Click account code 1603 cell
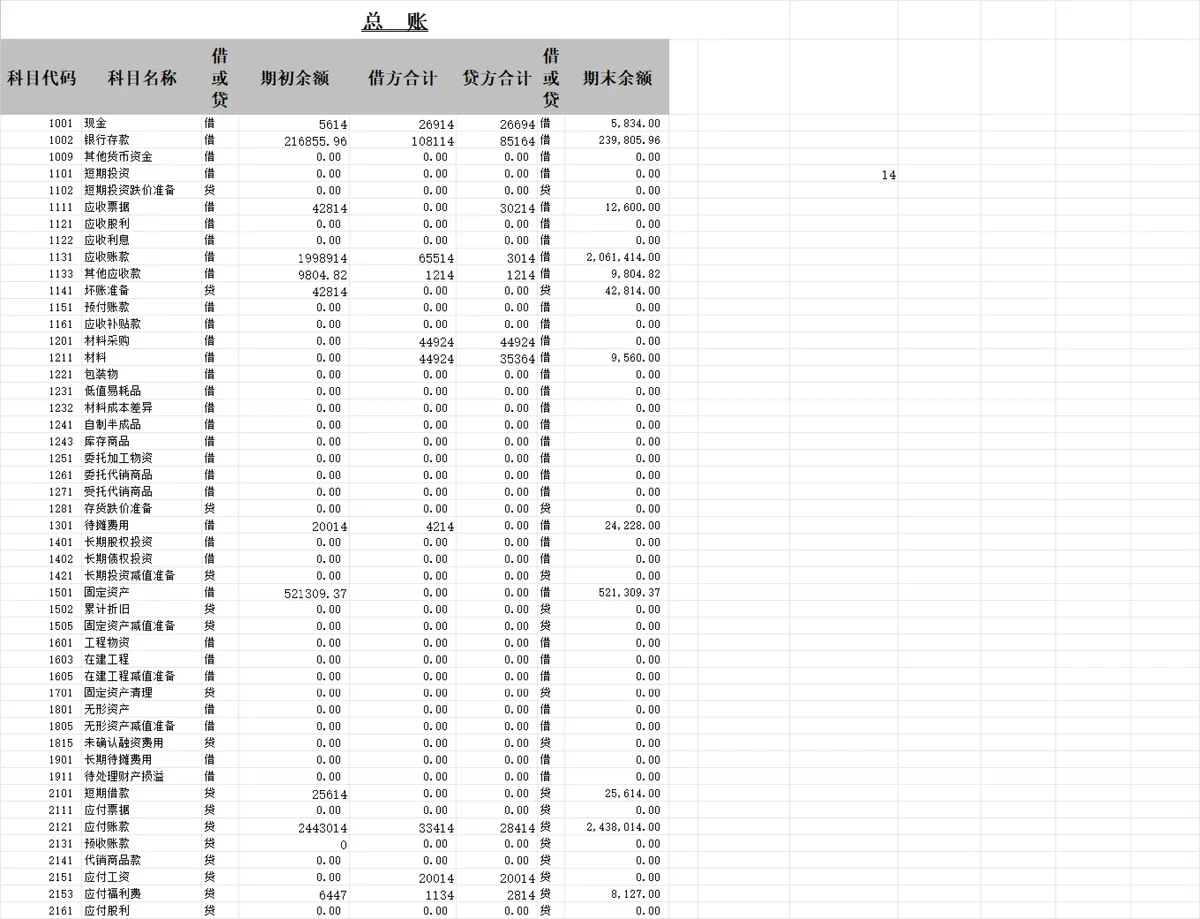 pos(61,659)
